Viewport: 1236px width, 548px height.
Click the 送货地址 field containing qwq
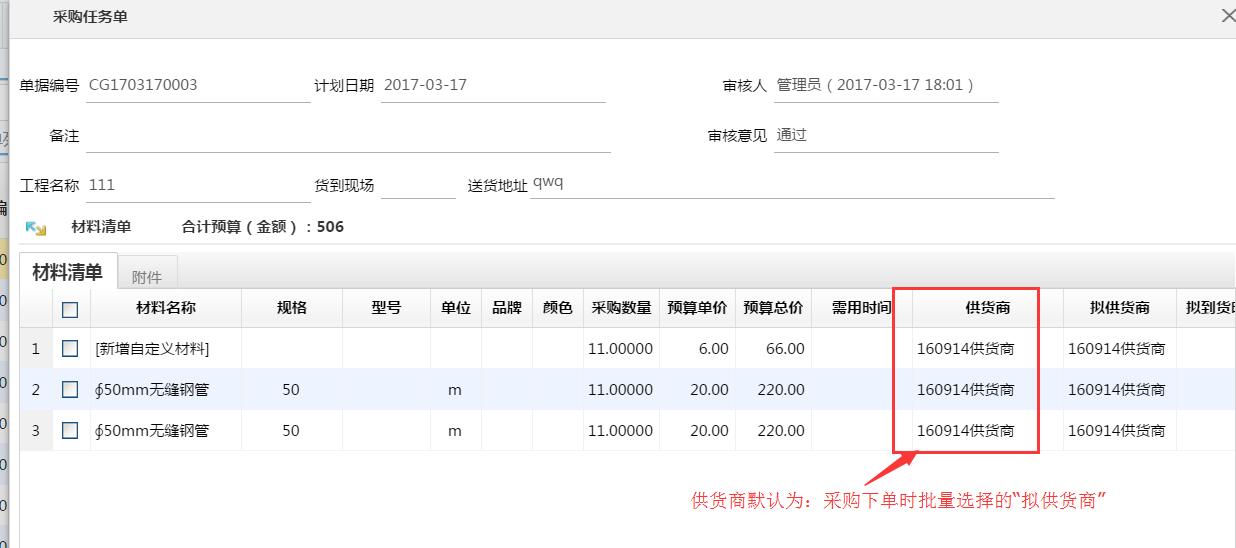tap(790, 185)
